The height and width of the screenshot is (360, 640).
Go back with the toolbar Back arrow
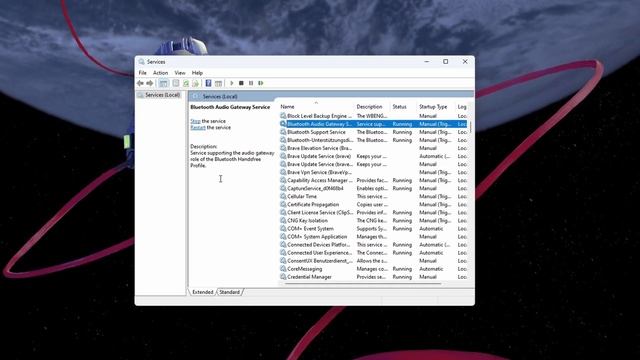140,83
